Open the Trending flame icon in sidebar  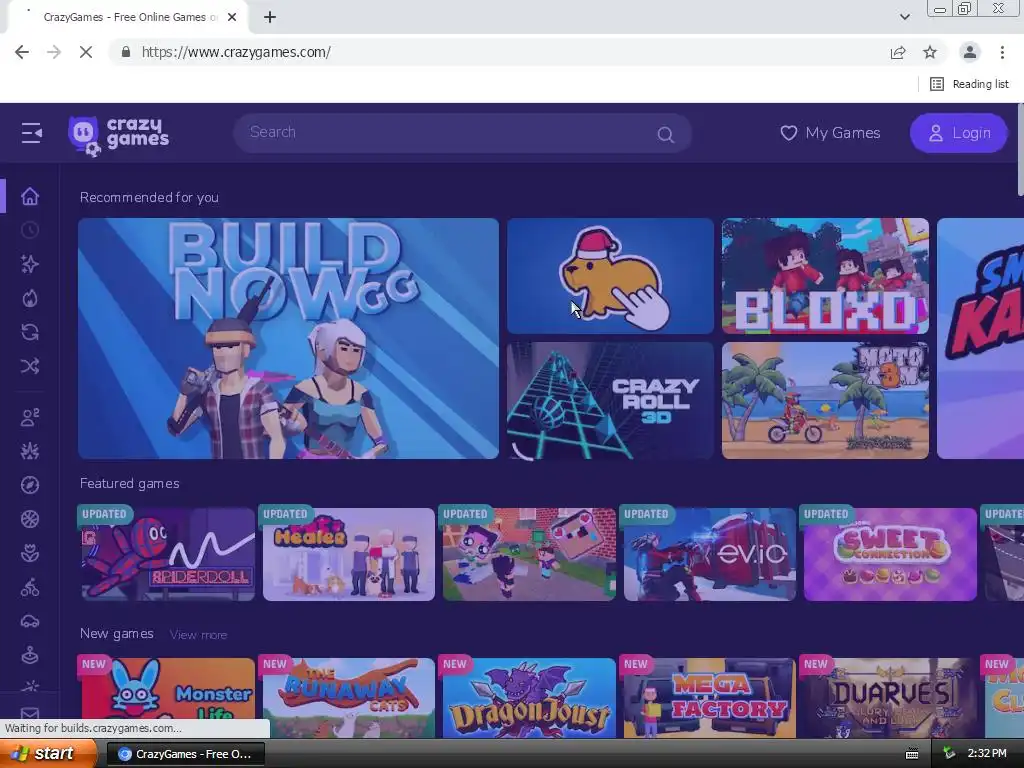click(29, 298)
